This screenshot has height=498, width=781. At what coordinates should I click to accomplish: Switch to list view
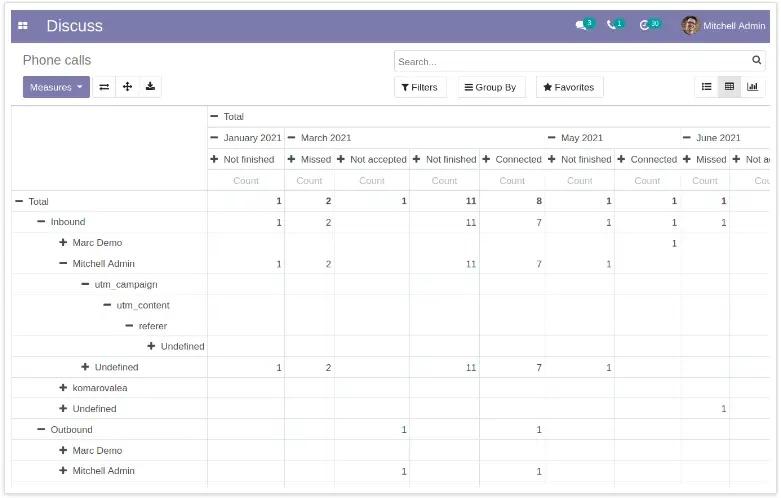click(706, 87)
